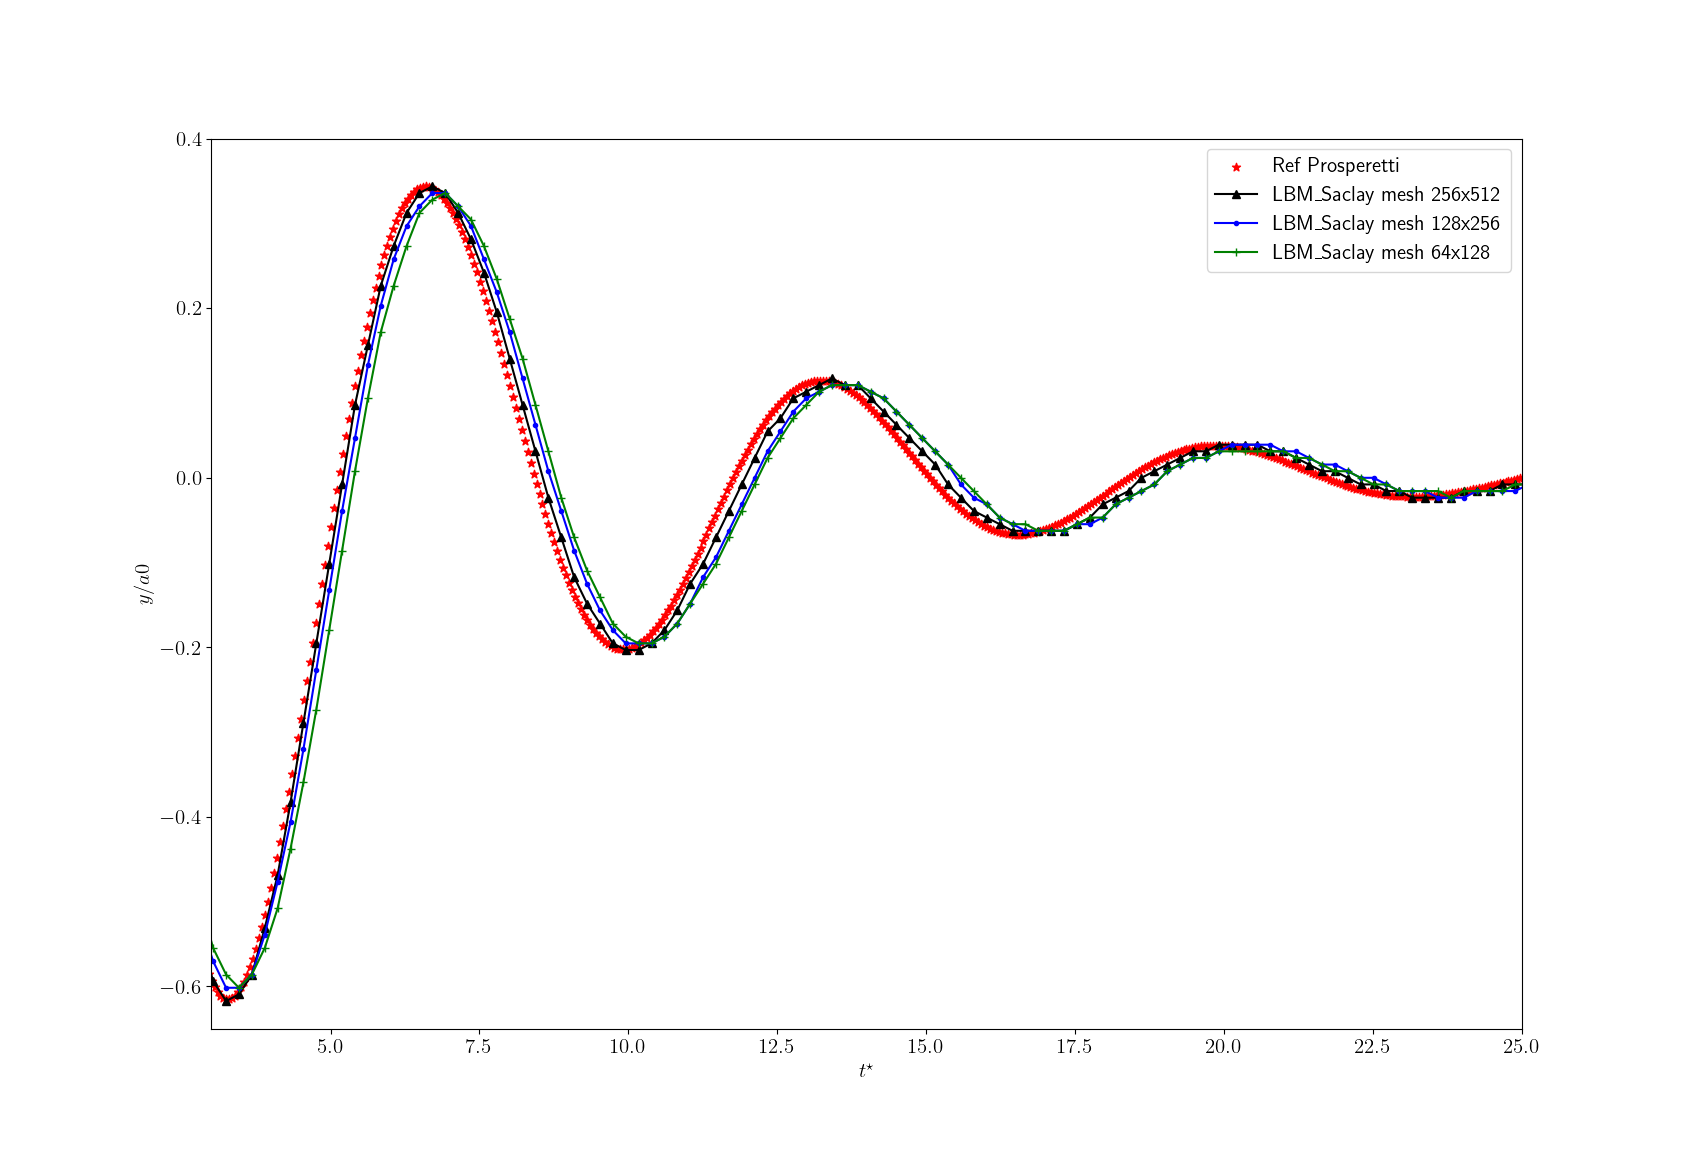This screenshot has width=1691, height=1156.
Task: Click the y-axis label y/a0
Action: (x=145, y=584)
